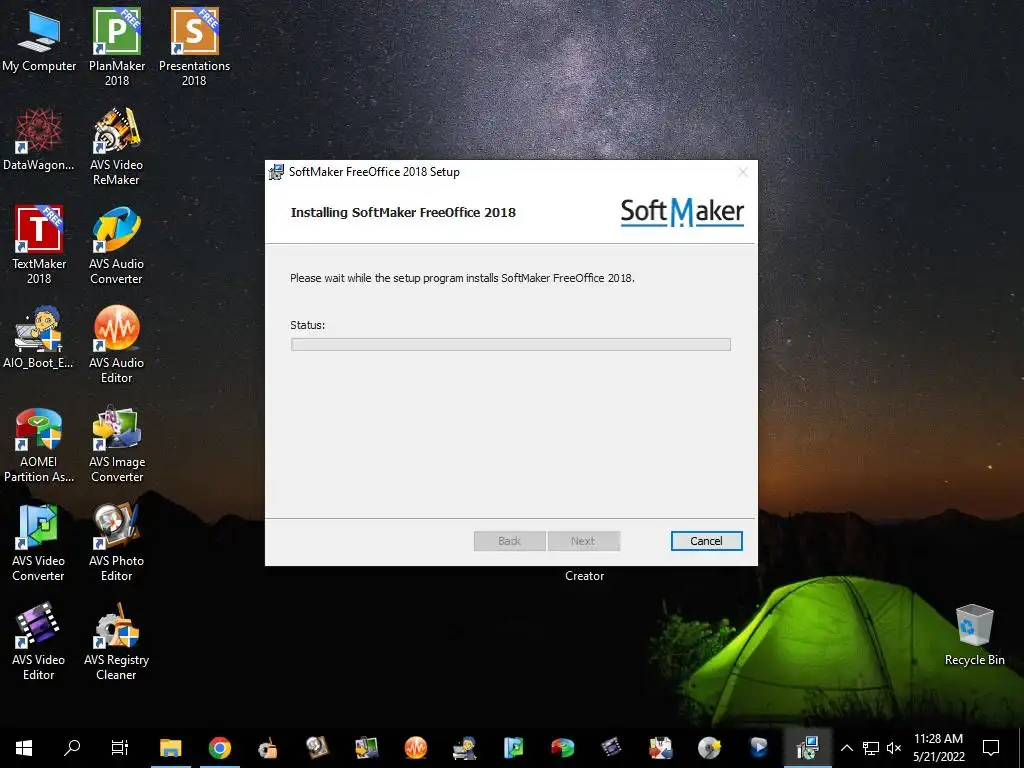Click the disabled Next button
The height and width of the screenshot is (768, 1024).
pyautogui.click(x=583, y=541)
